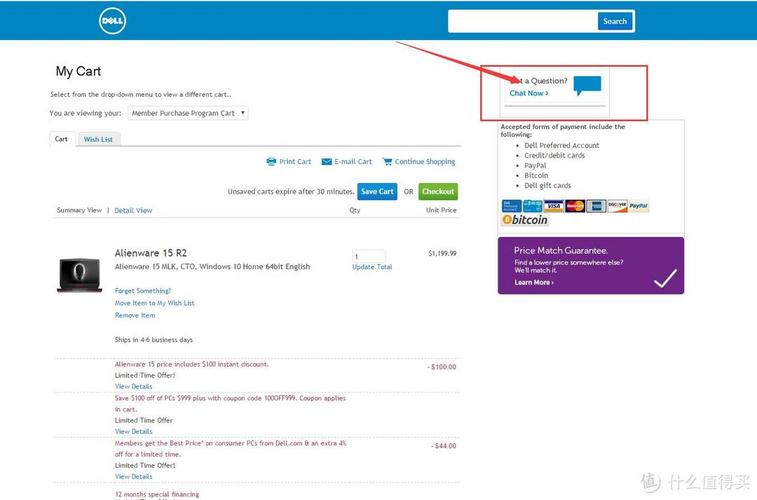Select the Cart tab

coord(61,139)
